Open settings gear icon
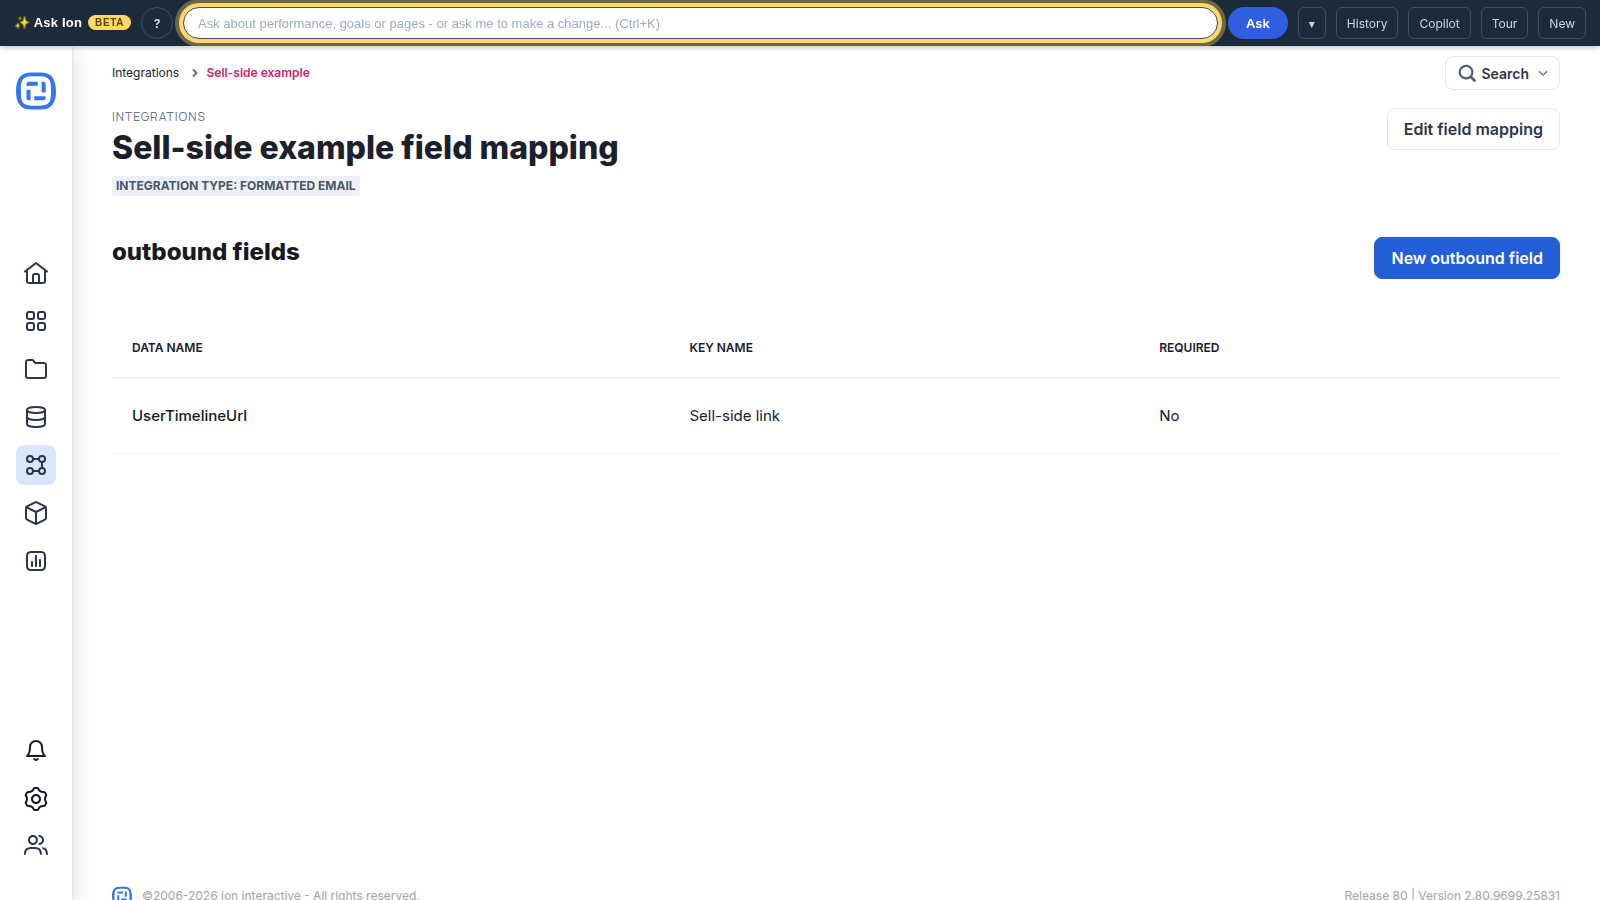 pos(36,798)
